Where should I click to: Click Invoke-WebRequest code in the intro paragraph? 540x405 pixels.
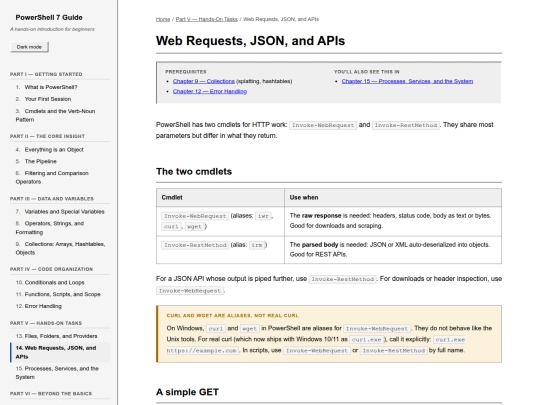323,125
